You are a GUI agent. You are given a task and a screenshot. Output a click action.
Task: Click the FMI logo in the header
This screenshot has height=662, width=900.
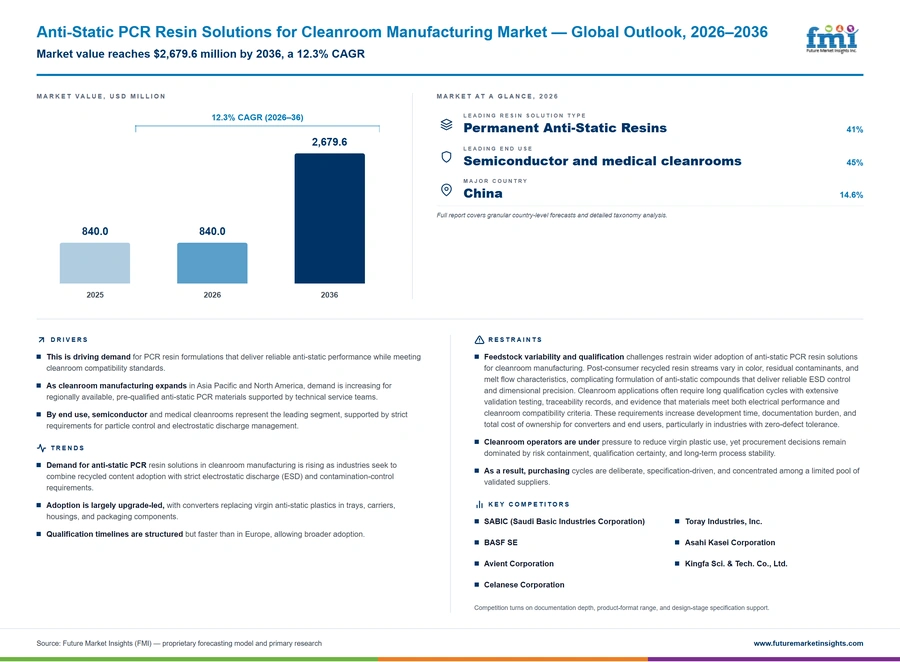point(832,38)
